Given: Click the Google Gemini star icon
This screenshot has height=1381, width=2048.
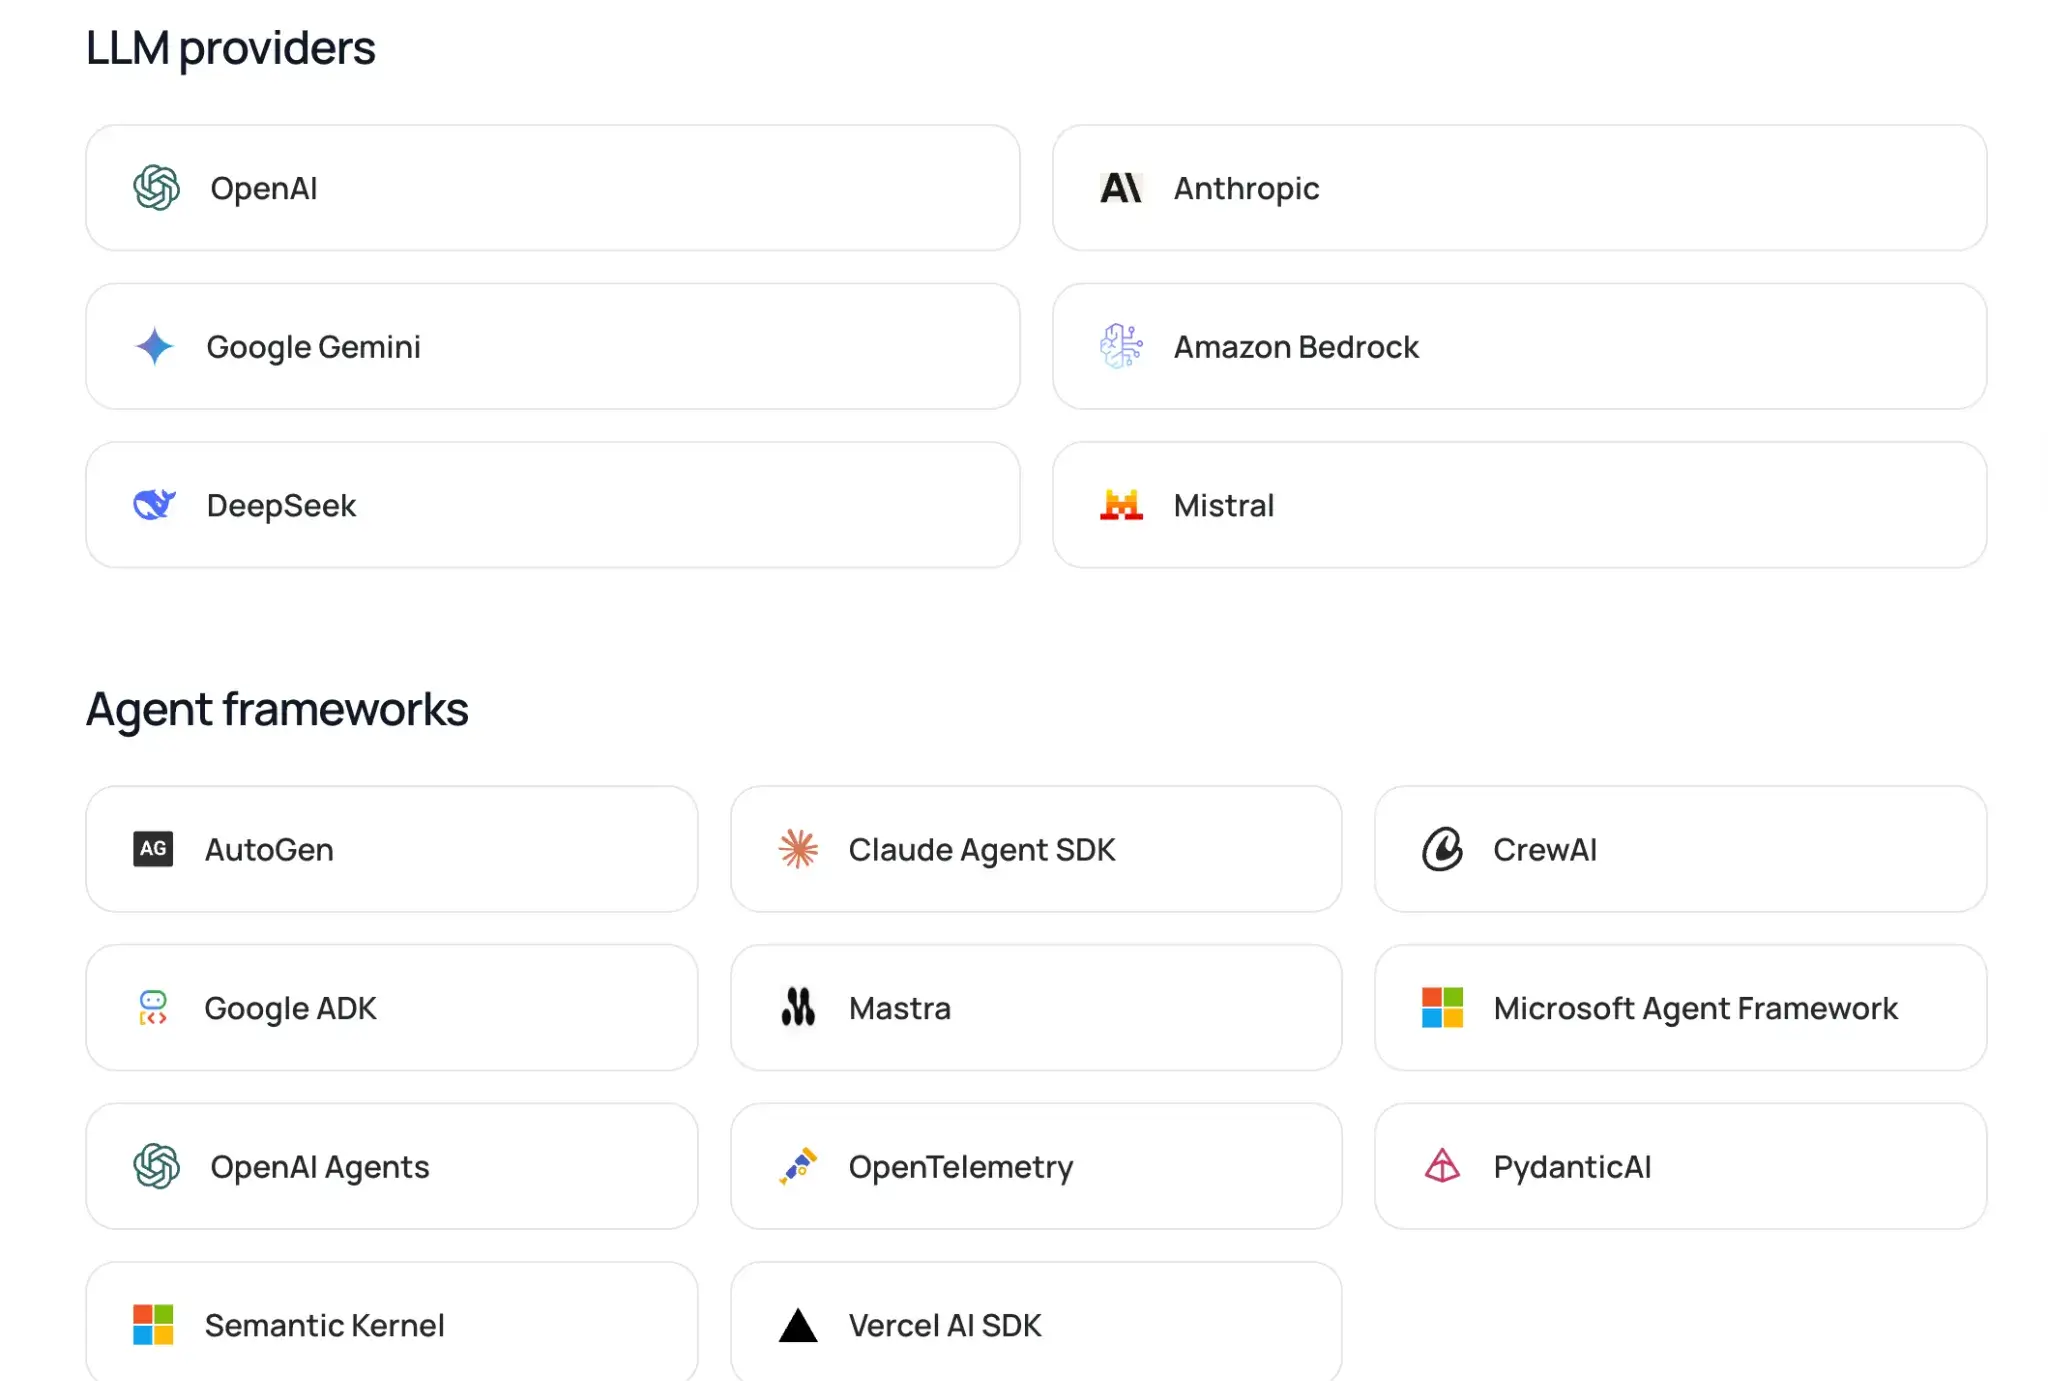Looking at the screenshot, I should (x=154, y=347).
